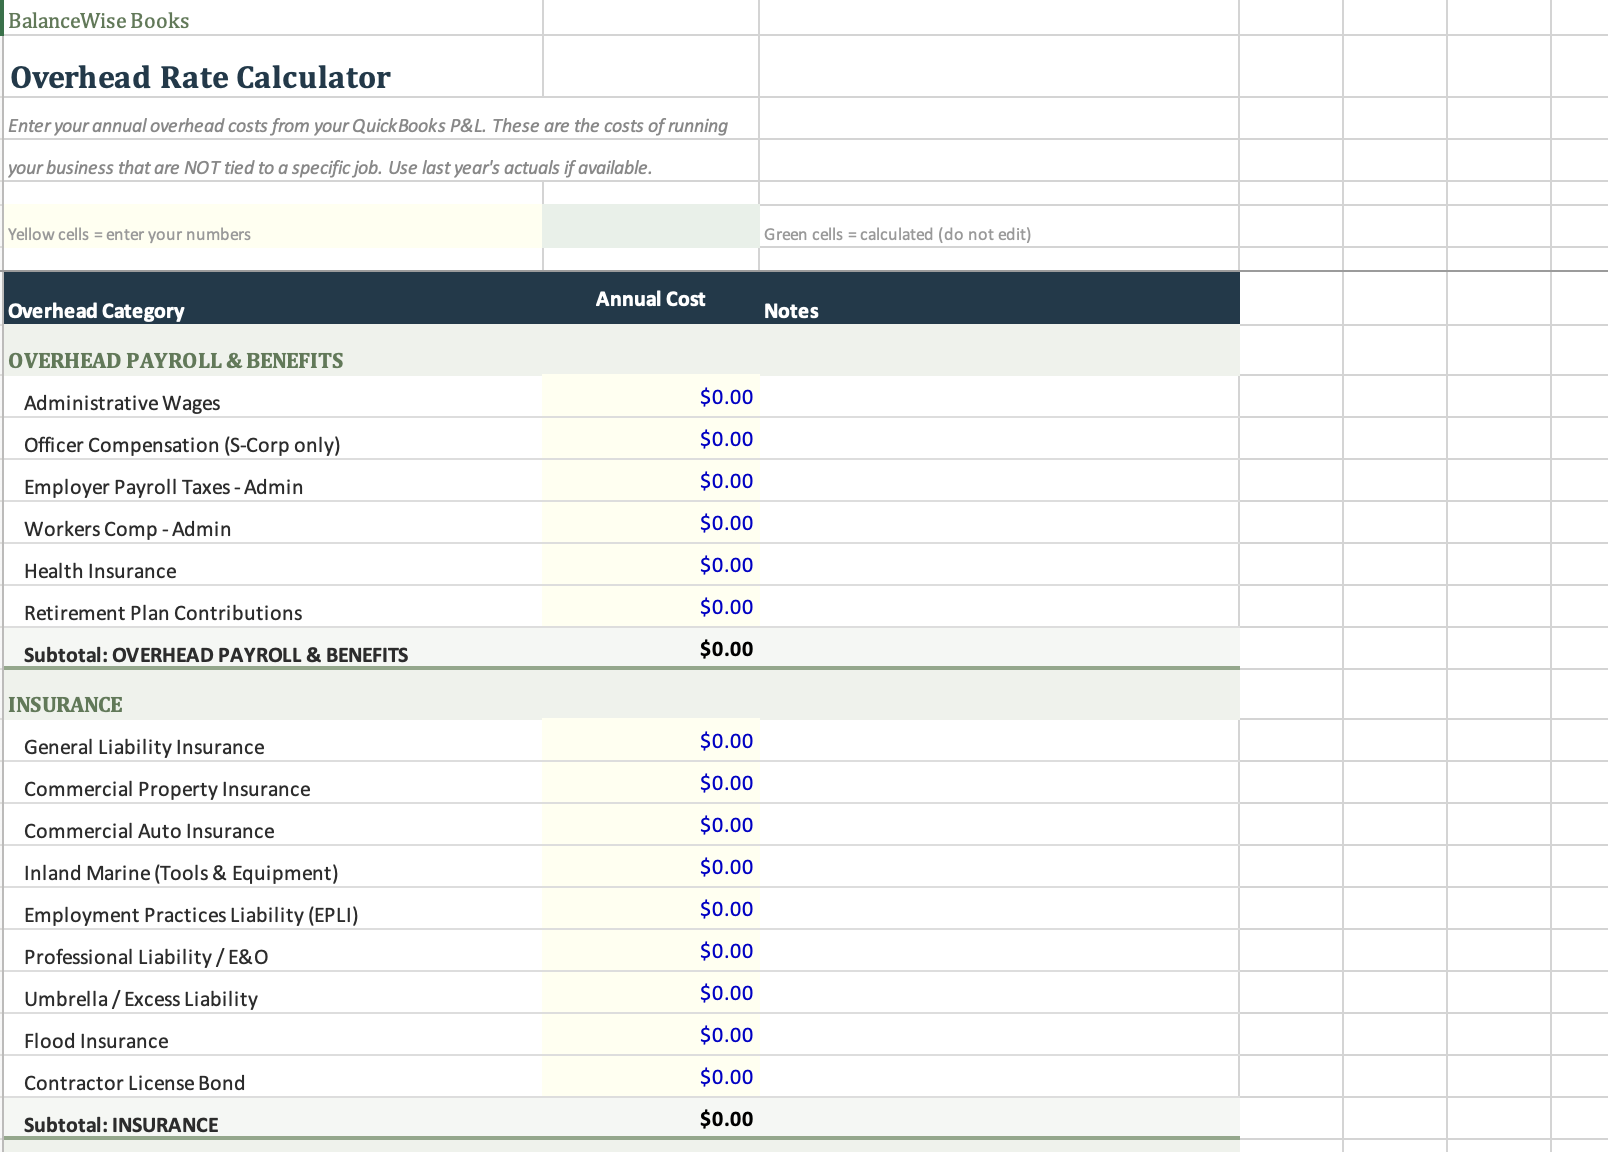Image resolution: width=1608 pixels, height=1152 pixels.
Task: Click the Commercial Property Insurance cost cell
Action: point(651,783)
